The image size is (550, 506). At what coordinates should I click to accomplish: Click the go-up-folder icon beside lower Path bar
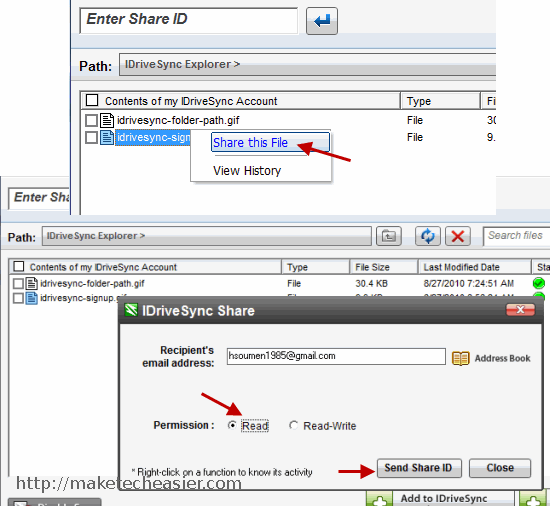(389, 236)
